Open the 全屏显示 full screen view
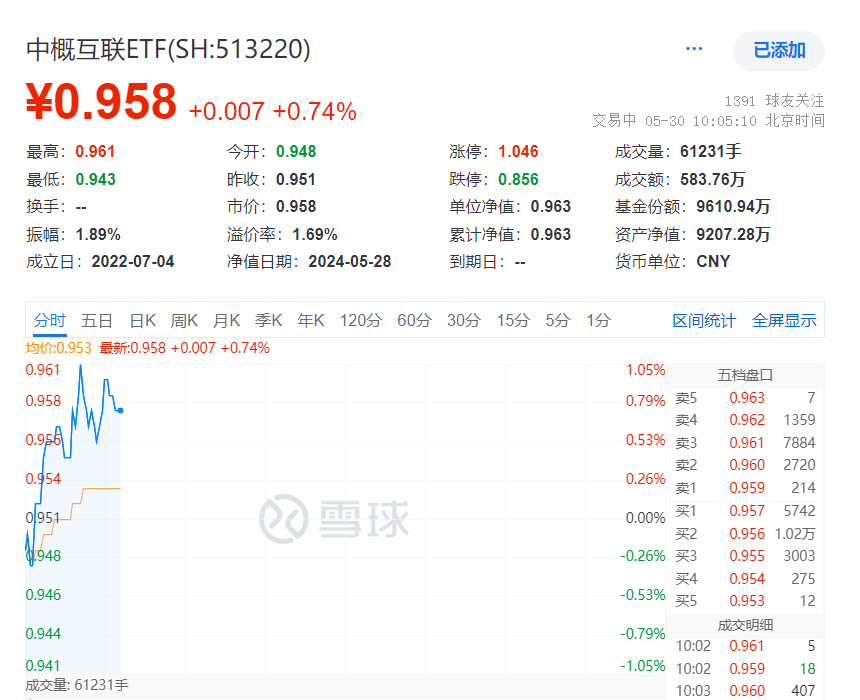Image resolution: width=860 pixels, height=700 pixels. click(784, 321)
